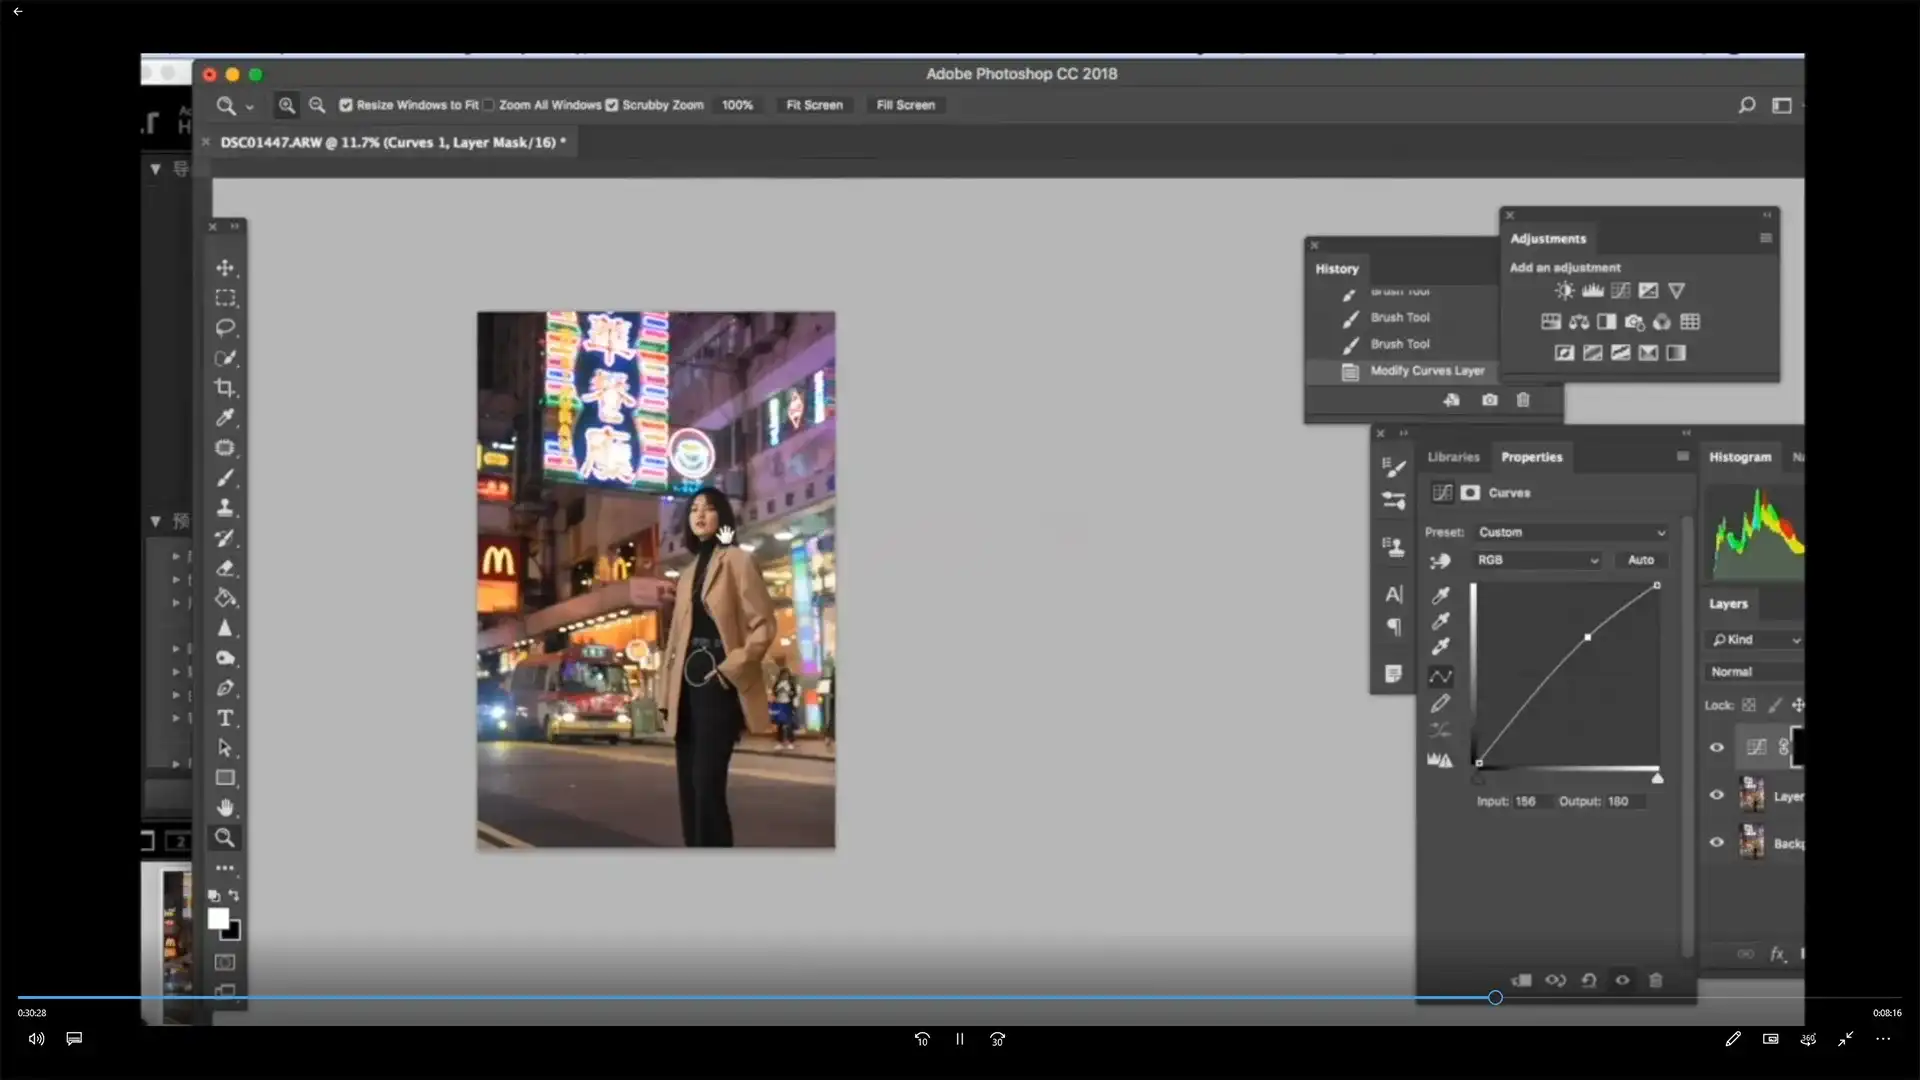The height and width of the screenshot is (1080, 1920).
Task: Select the Eyedropper tool in toolbar
Action: (225, 418)
